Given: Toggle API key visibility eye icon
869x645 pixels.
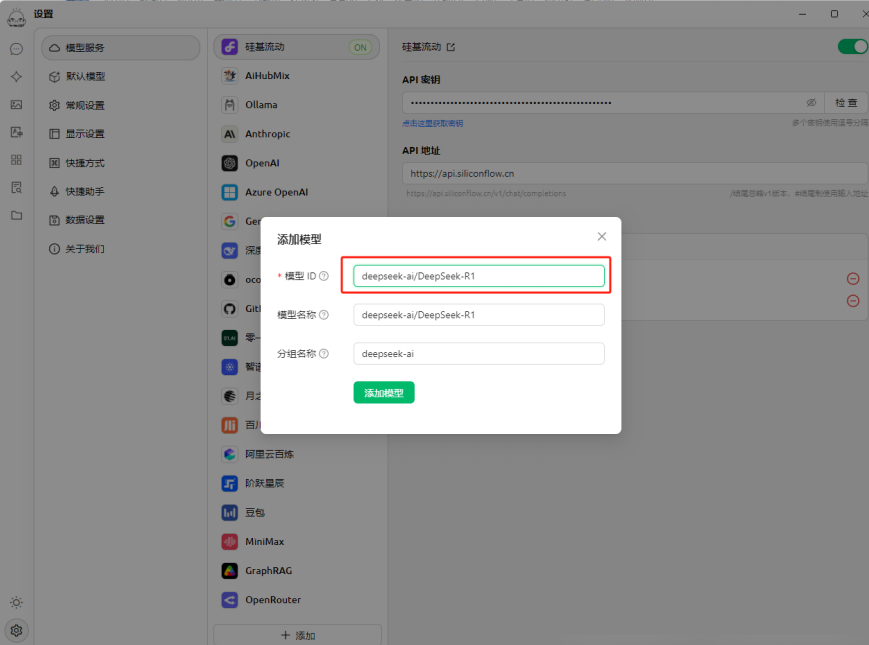Looking at the screenshot, I should (811, 103).
